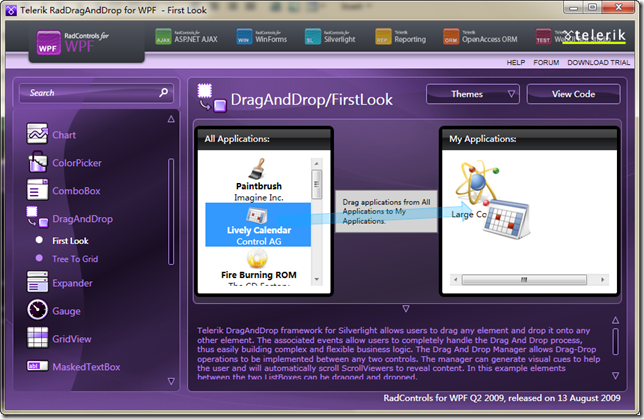The height and width of the screenshot is (419, 644).
Task: Click the atom icon in My Applications
Action: click(476, 183)
